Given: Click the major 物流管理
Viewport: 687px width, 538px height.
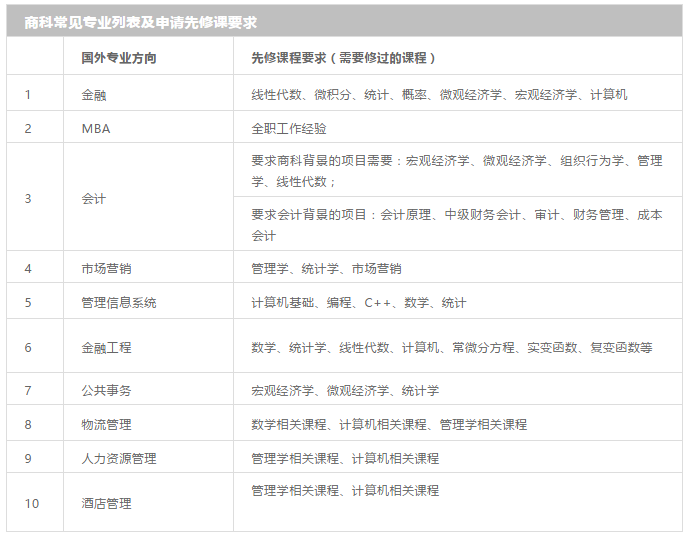Looking at the screenshot, I should click(x=106, y=424).
